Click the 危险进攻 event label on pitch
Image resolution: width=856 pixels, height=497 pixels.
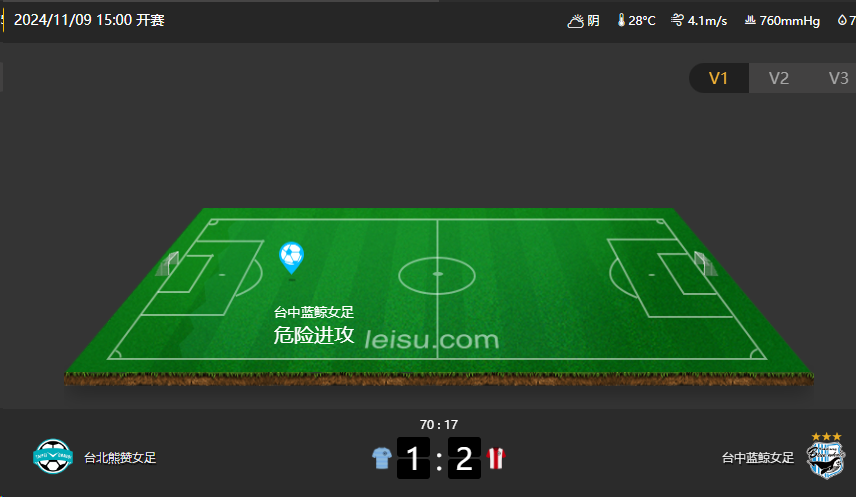(x=314, y=335)
